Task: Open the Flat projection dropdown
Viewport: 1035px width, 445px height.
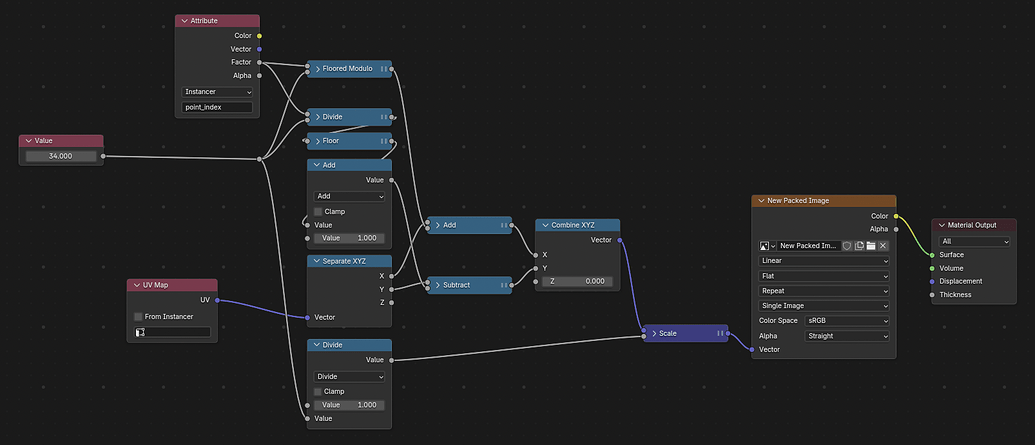Action: 824,276
